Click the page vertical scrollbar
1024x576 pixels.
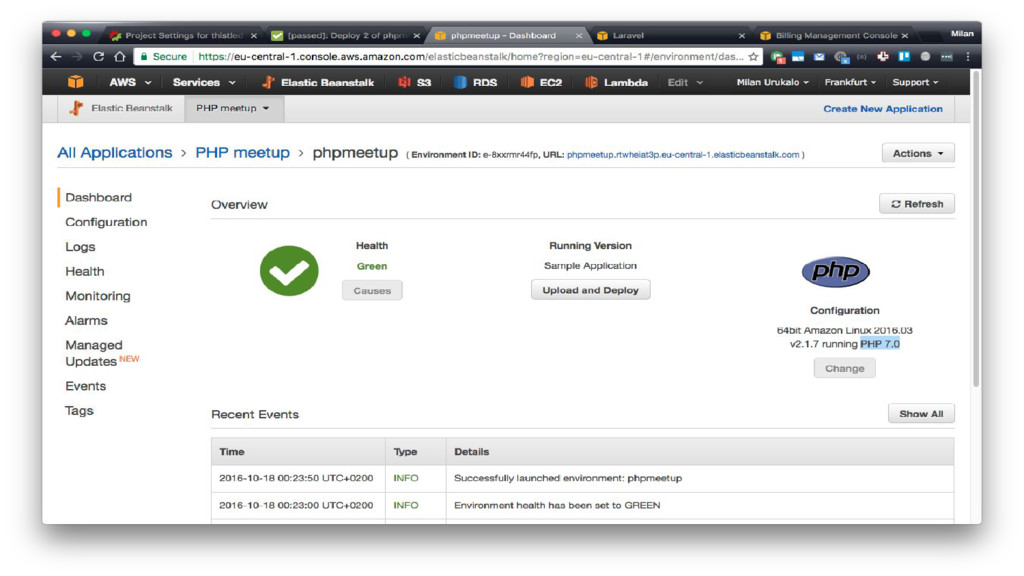click(976, 229)
